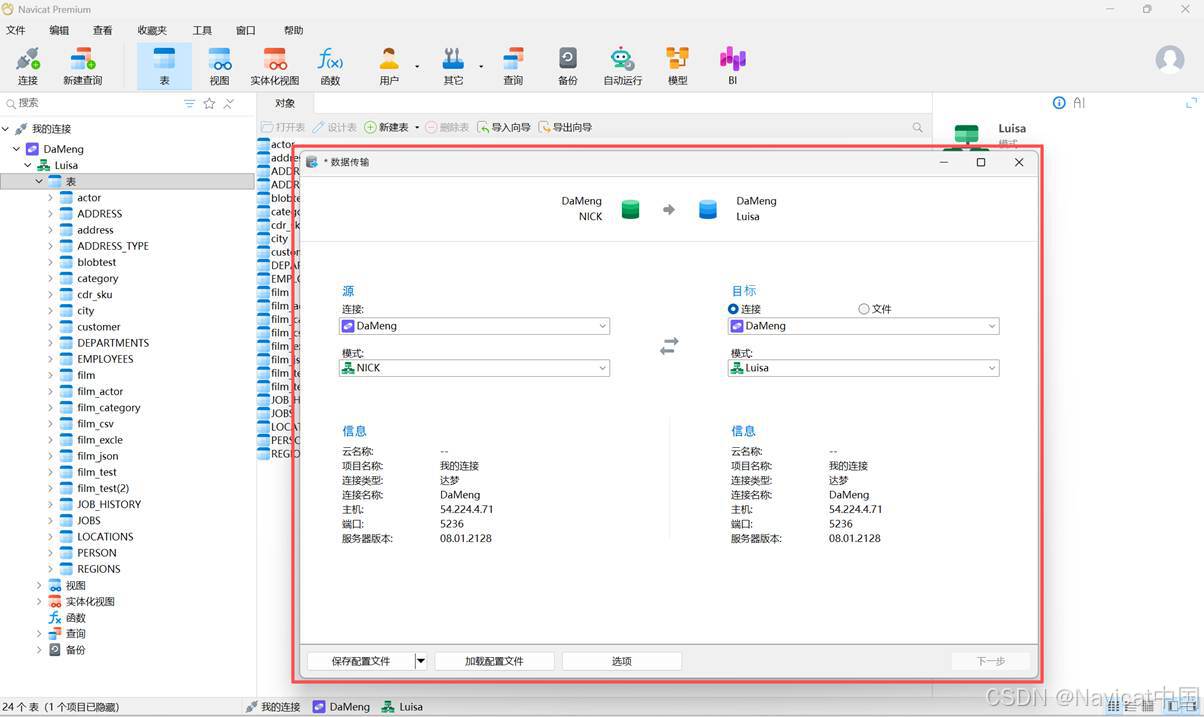Click the 加载配置文件 button

click(x=494, y=661)
